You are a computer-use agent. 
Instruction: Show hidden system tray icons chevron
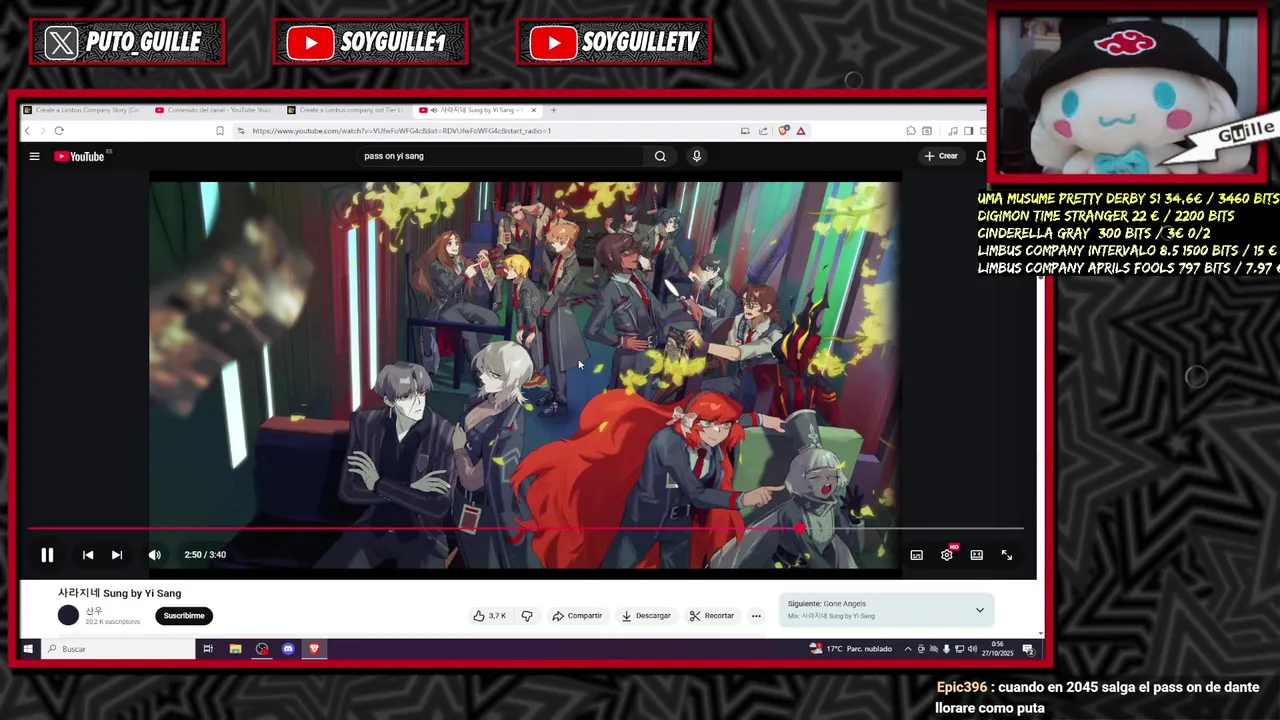point(908,649)
